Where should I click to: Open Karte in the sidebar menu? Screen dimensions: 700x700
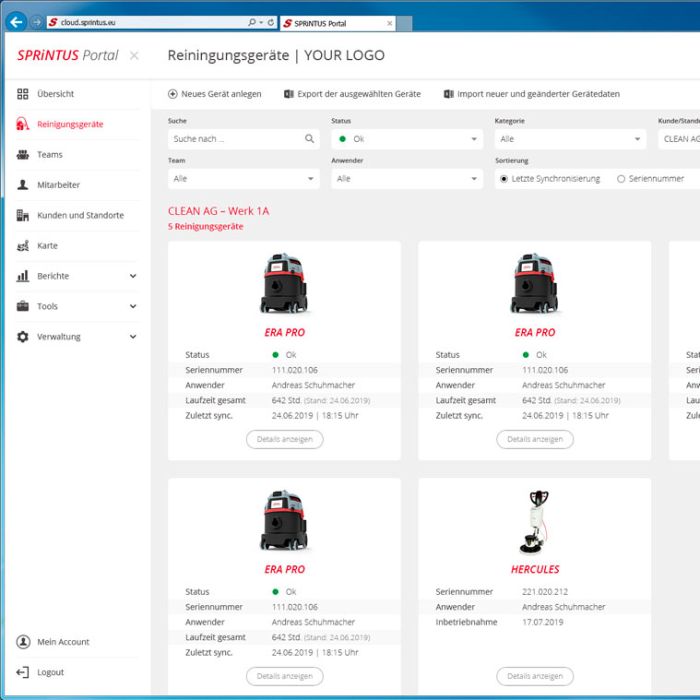coord(47,246)
